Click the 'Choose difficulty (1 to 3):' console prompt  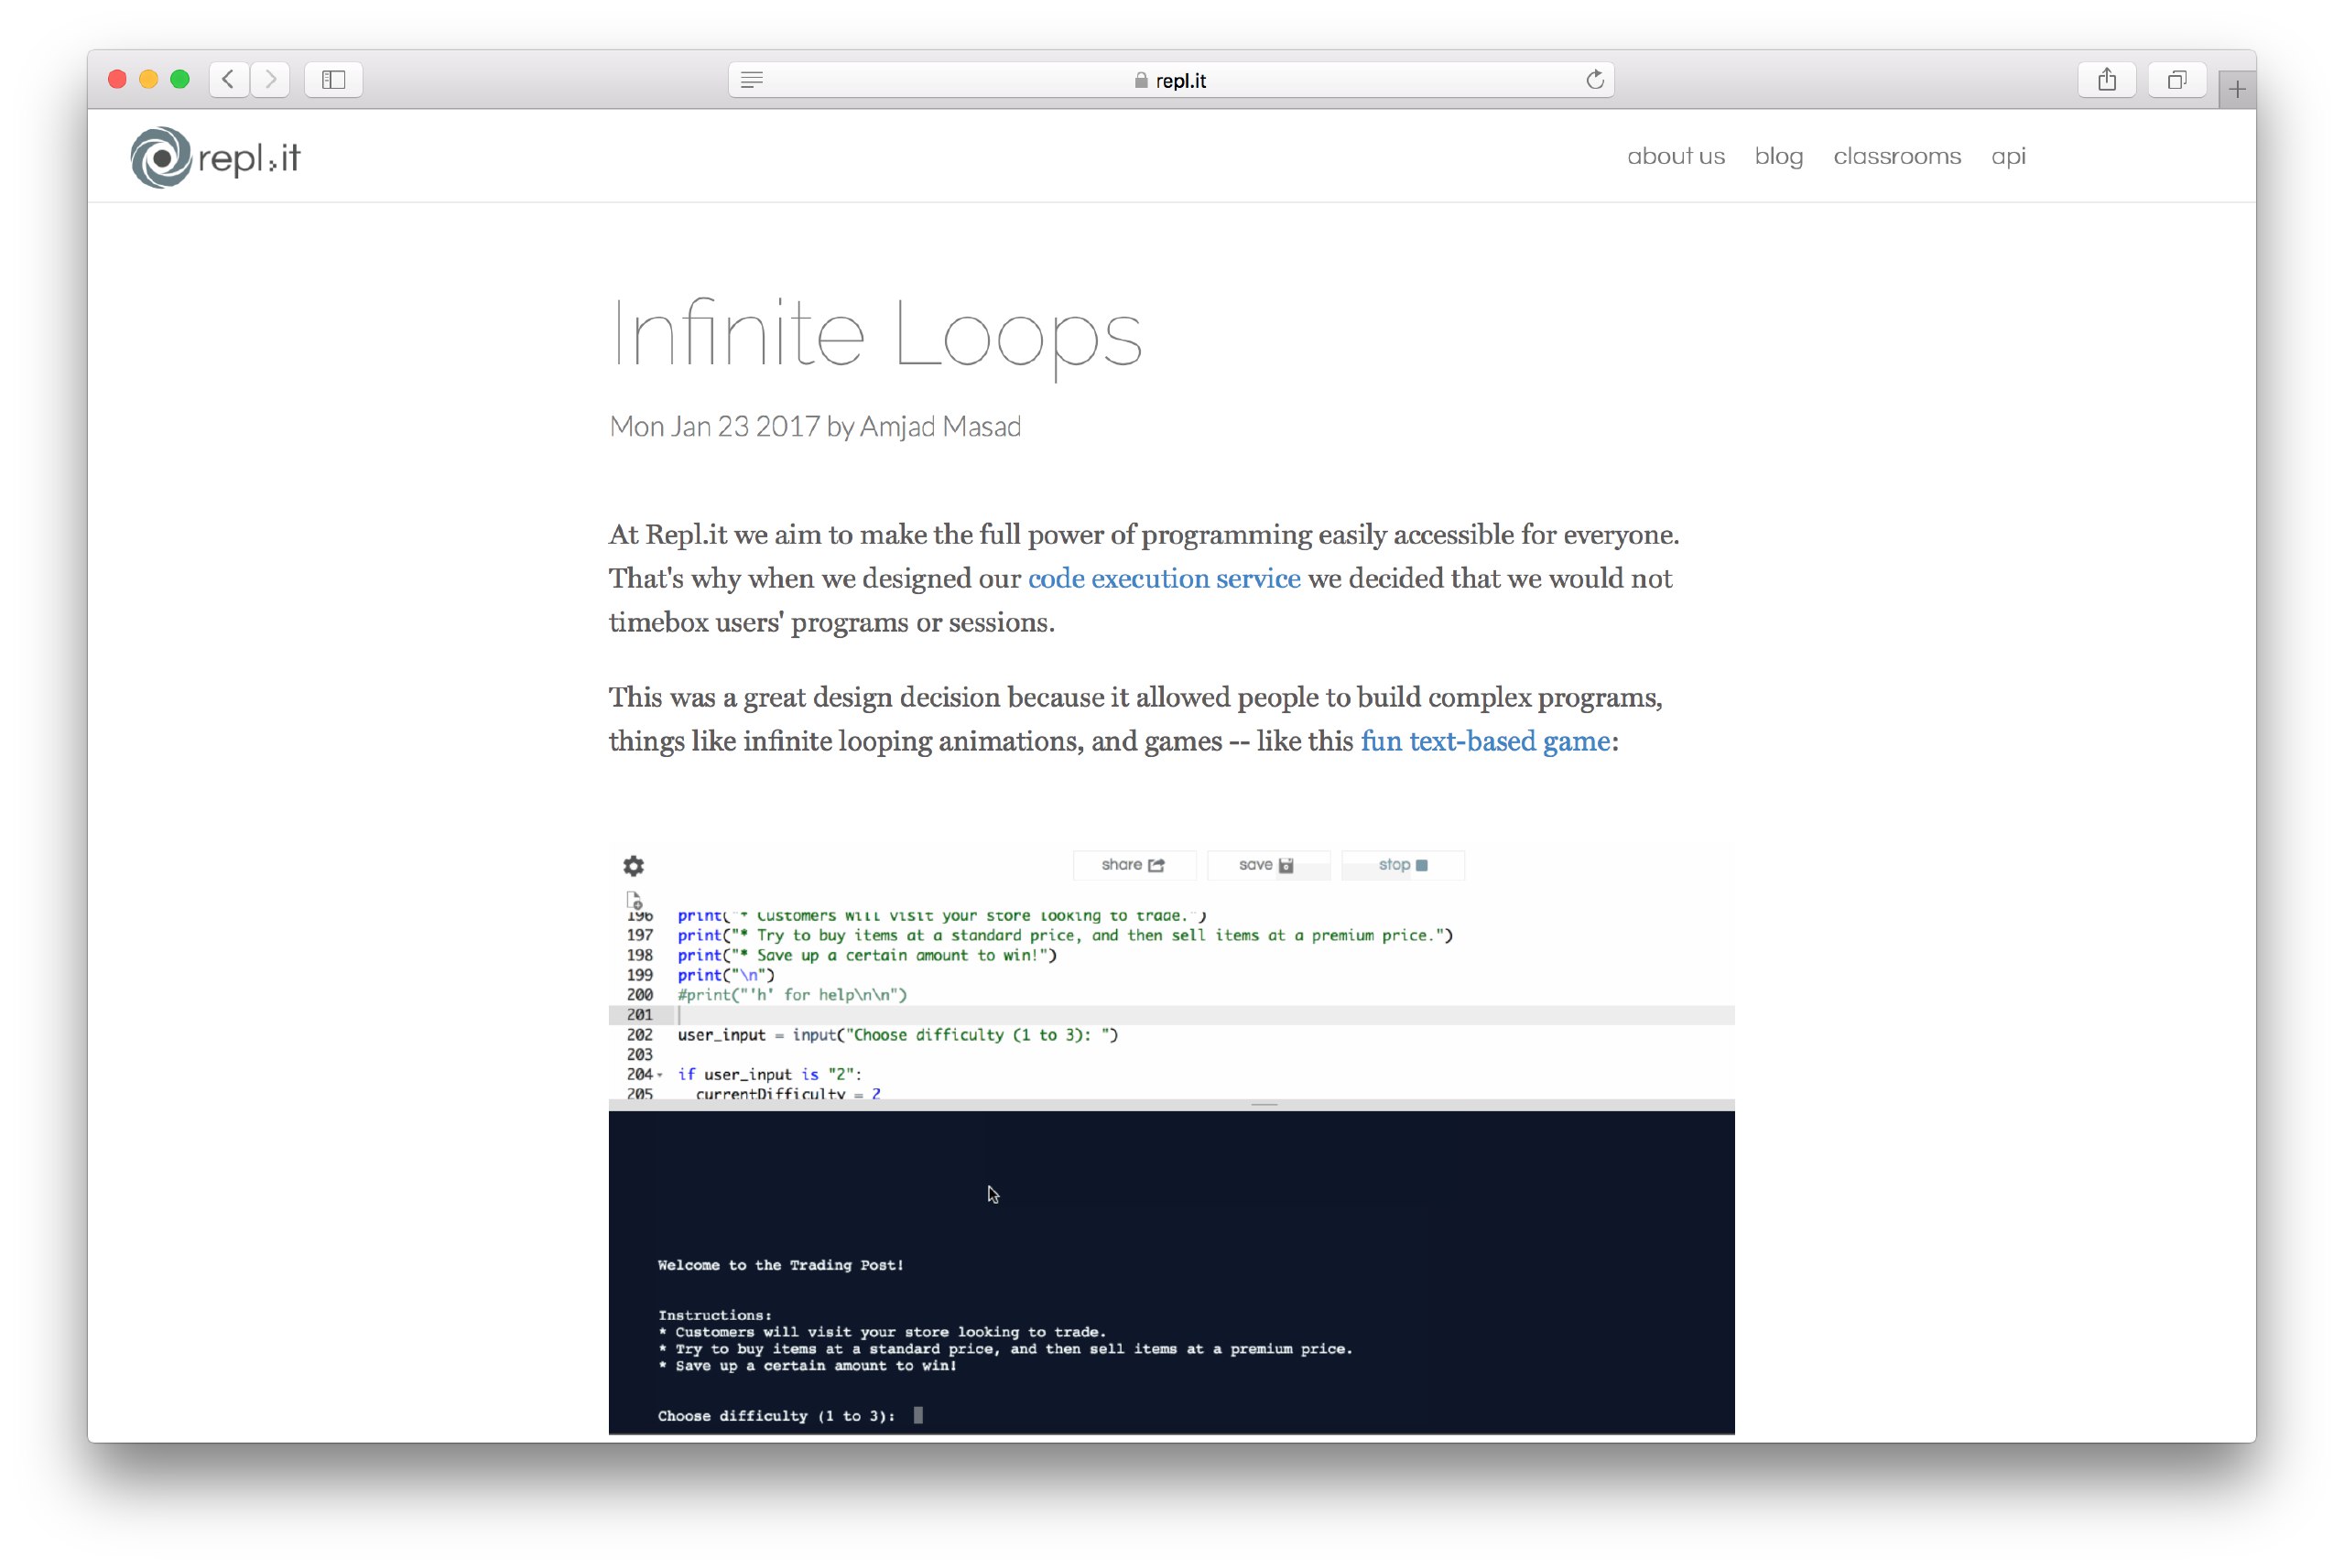[776, 1416]
